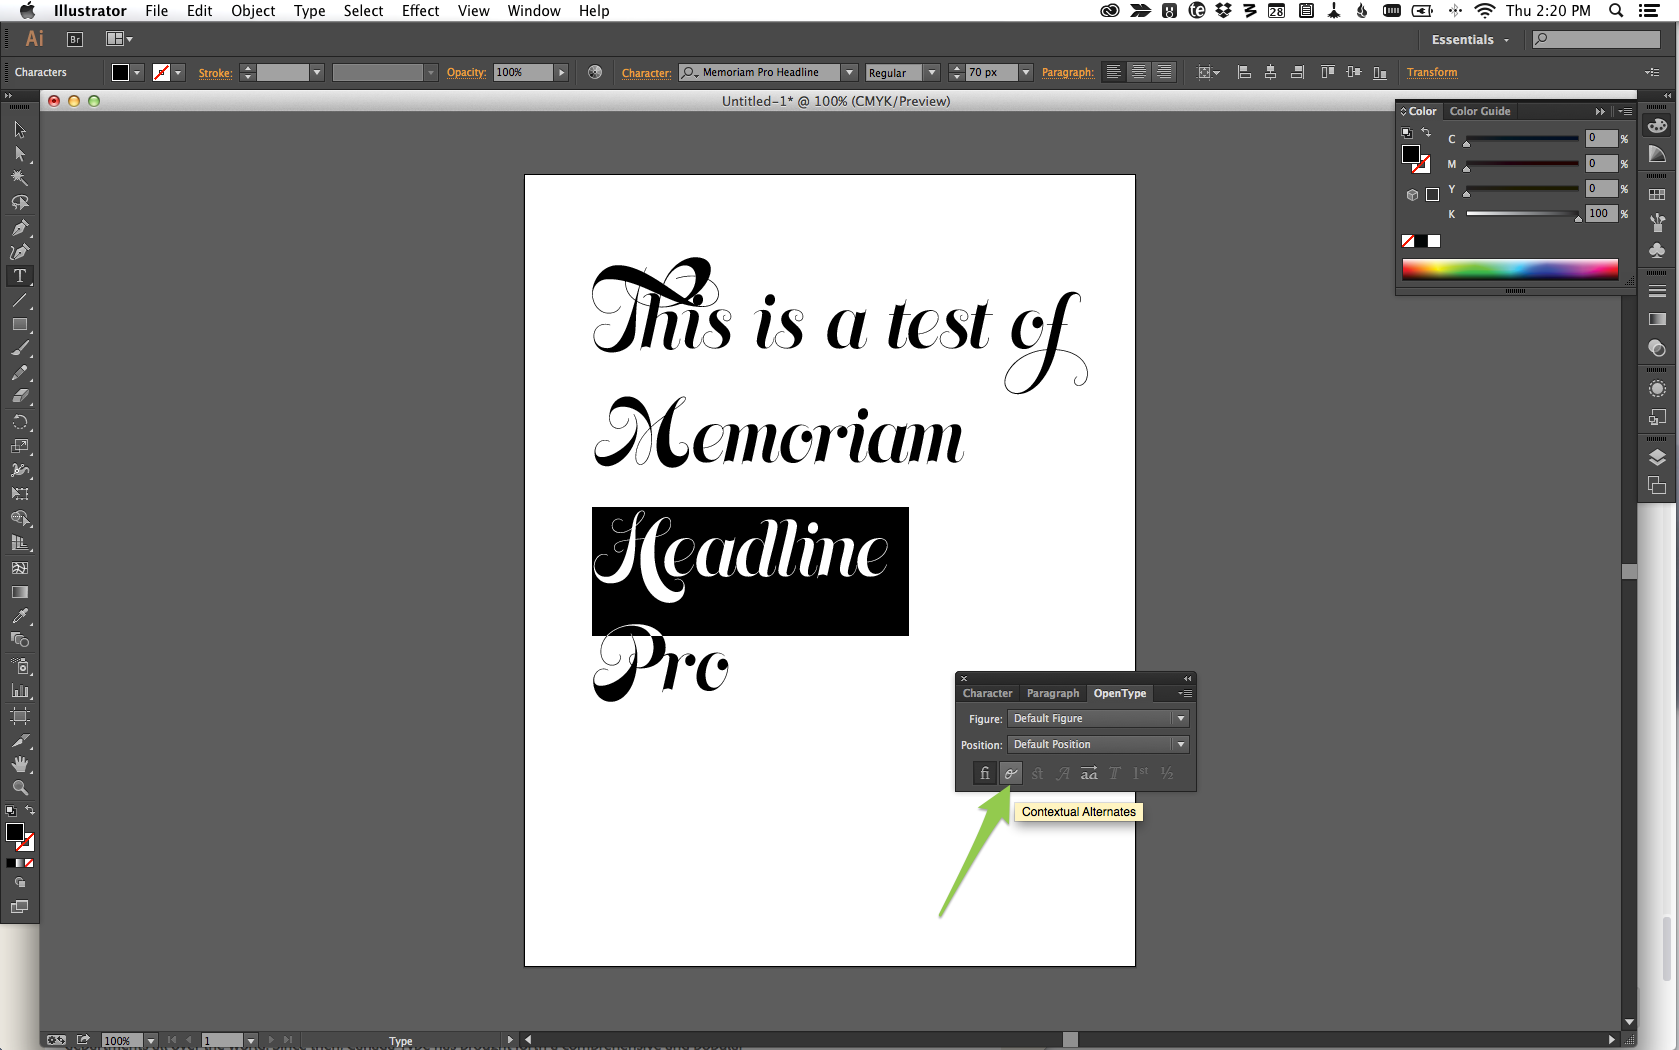The width and height of the screenshot is (1679, 1050).
Task: Toggle Discretionary Ligatures button
Action: (1037, 773)
